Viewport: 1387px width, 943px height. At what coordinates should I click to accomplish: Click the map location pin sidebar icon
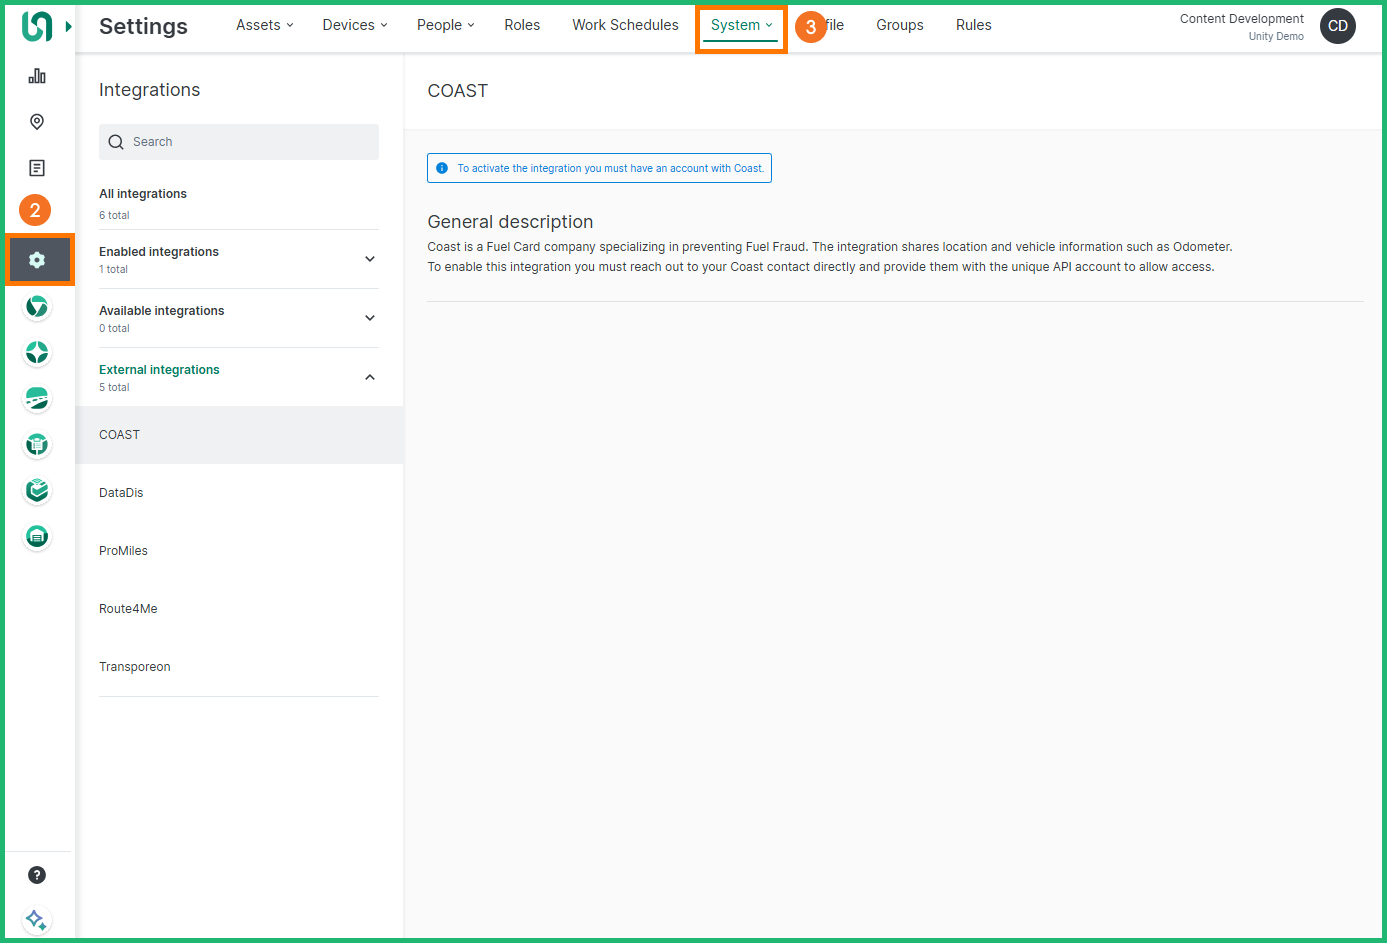(x=37, y=122)
